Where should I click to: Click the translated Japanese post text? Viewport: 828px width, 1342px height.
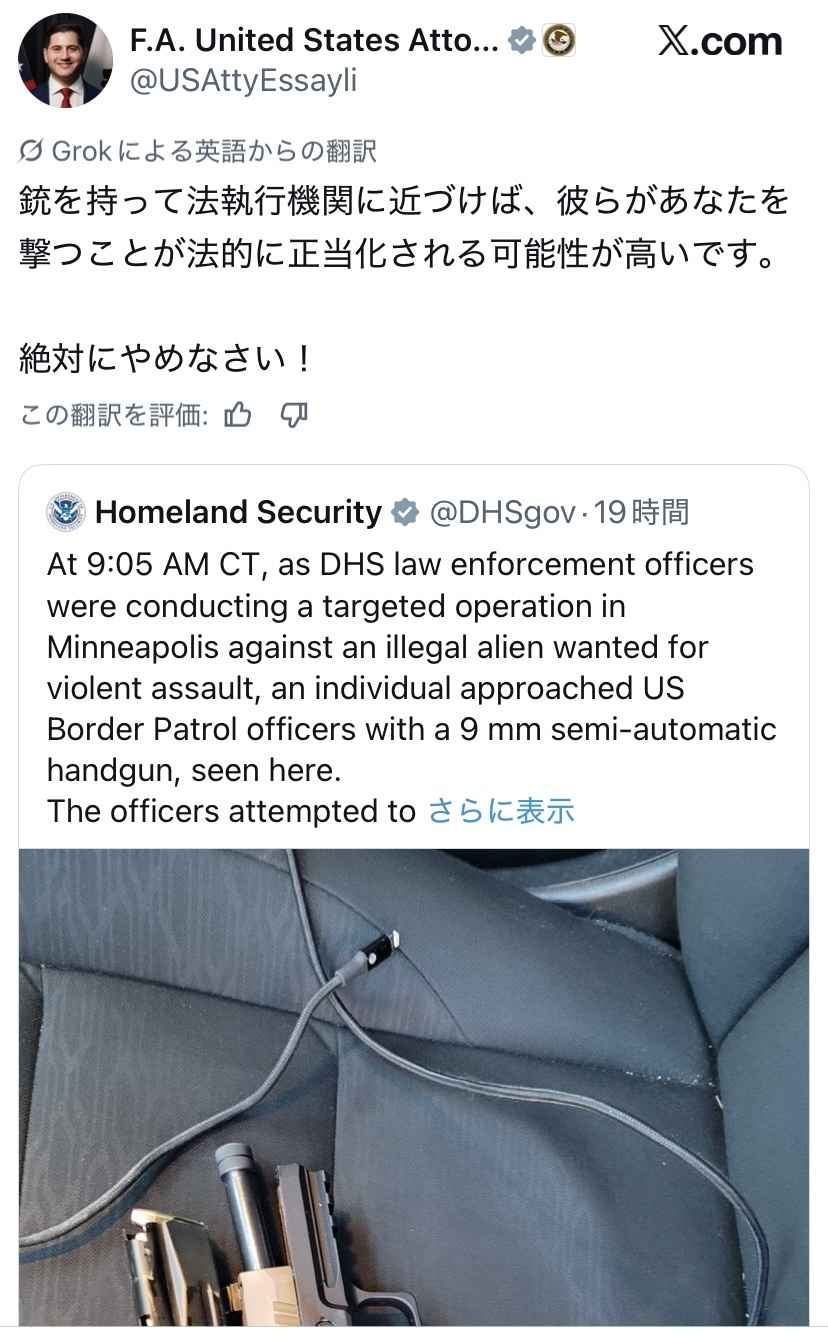[405, 278]
